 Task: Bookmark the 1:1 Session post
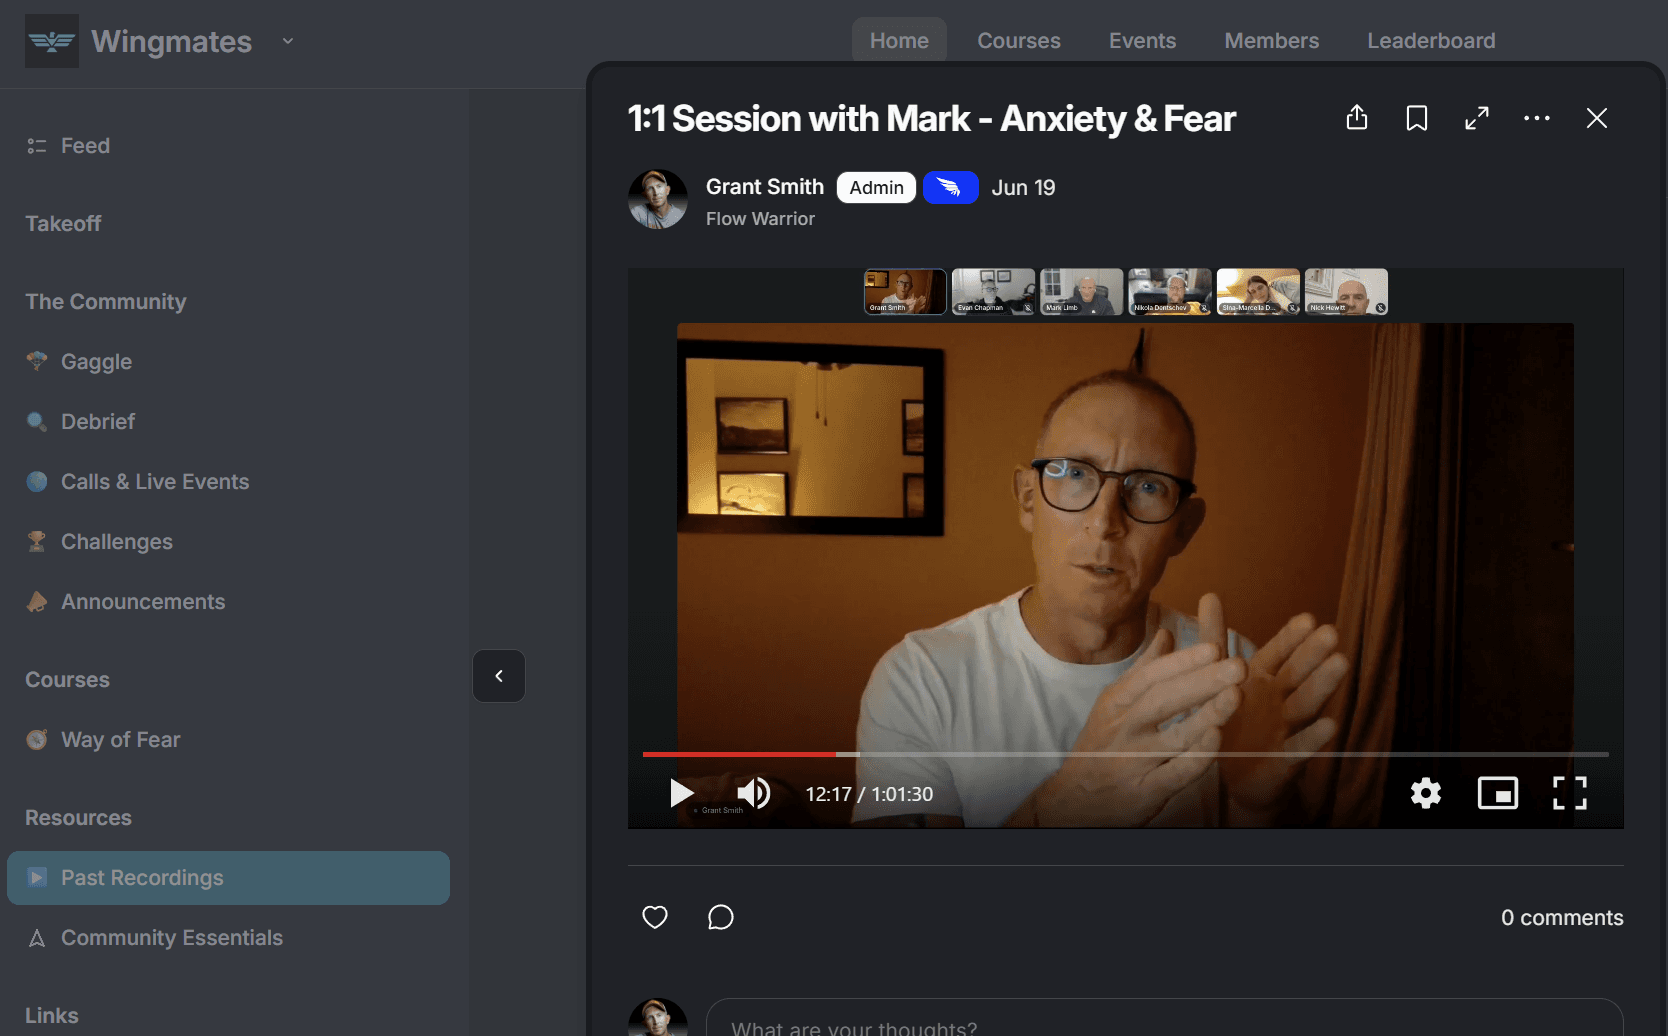coord(1417,118)
